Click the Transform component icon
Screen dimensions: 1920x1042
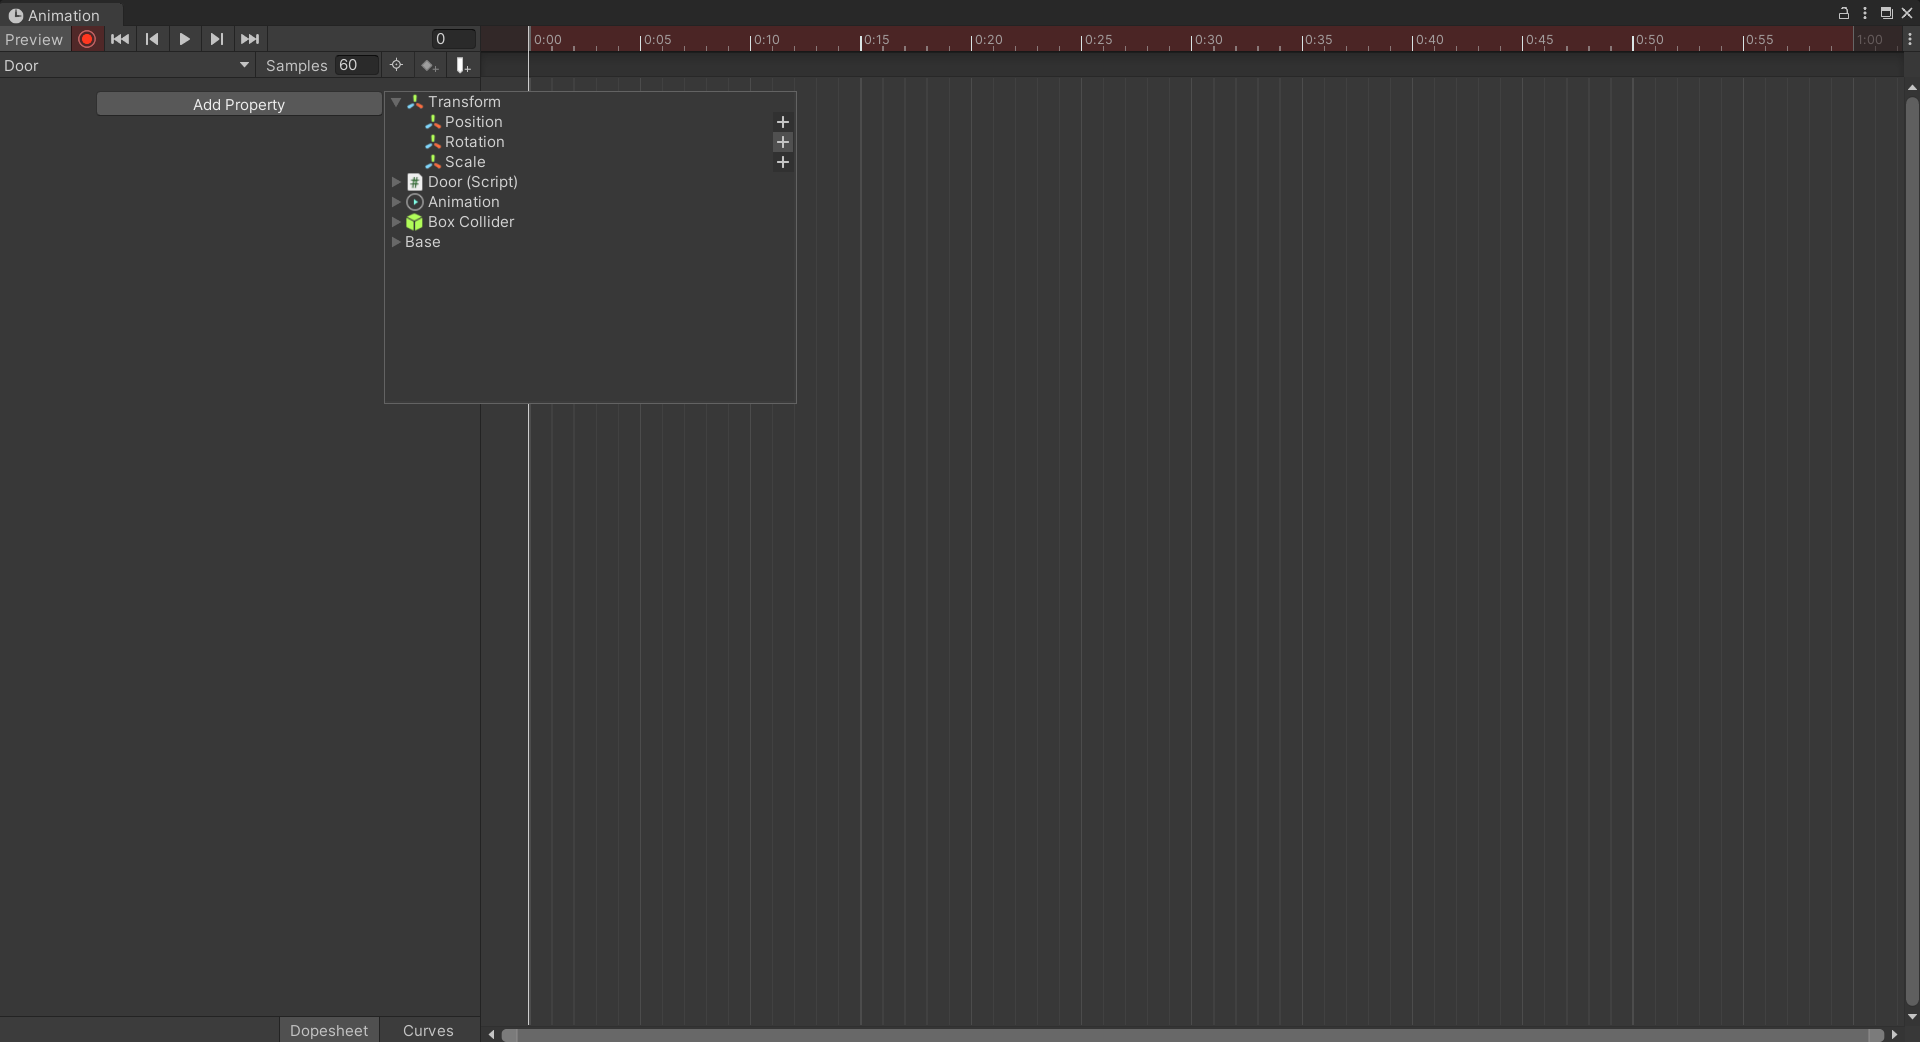pos(413,102)
